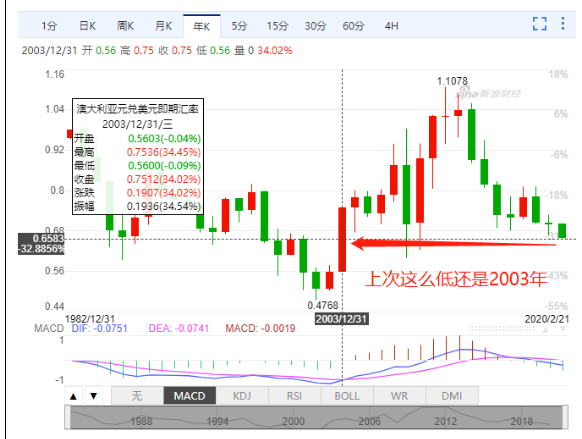This screenshot has height=439, width=582.
Task: Click the 2000 mark on the timeline navigator
Action: tap(293, 421)
